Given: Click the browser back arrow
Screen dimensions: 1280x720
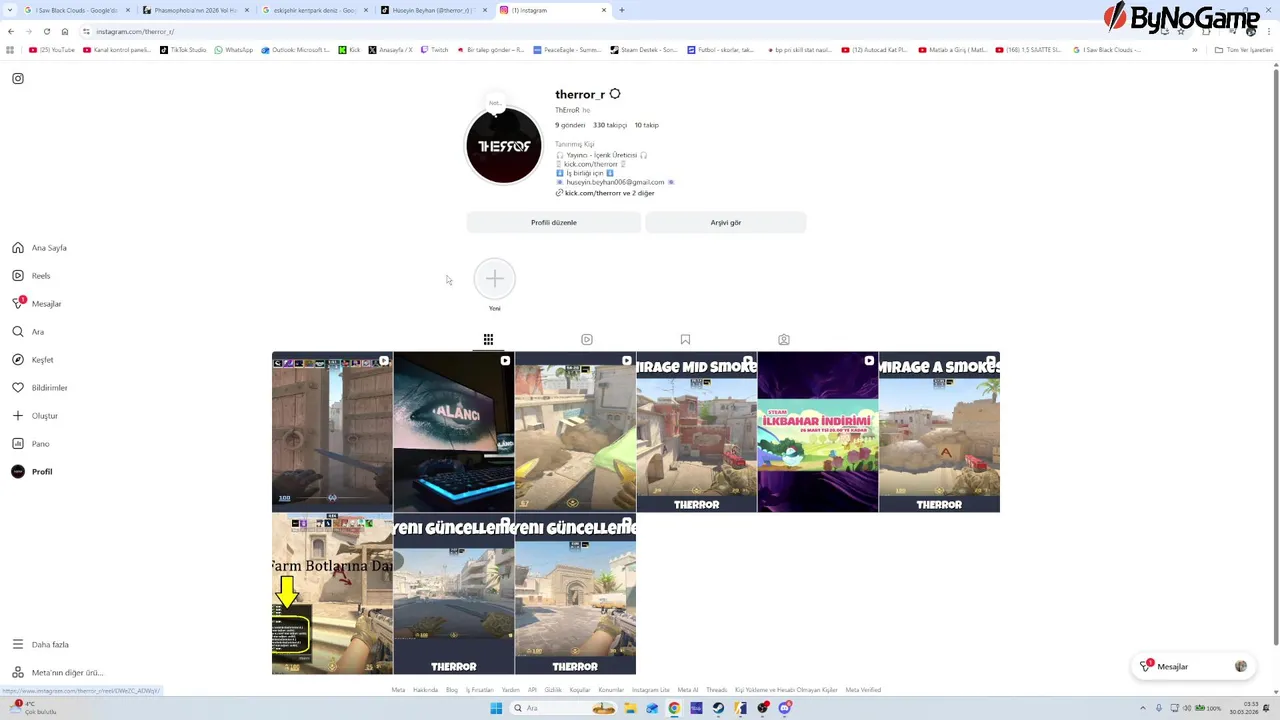Looking at the screenshot, I should pos(10,31).
